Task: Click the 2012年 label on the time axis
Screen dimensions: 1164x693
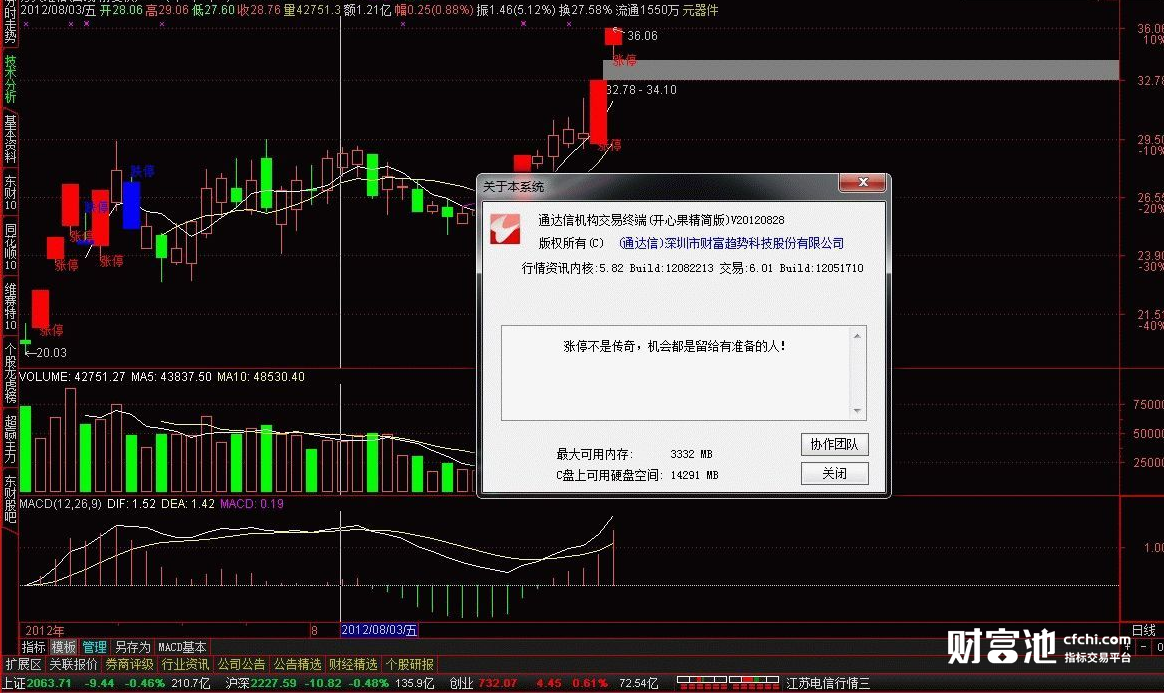Action: click(45, 631)
